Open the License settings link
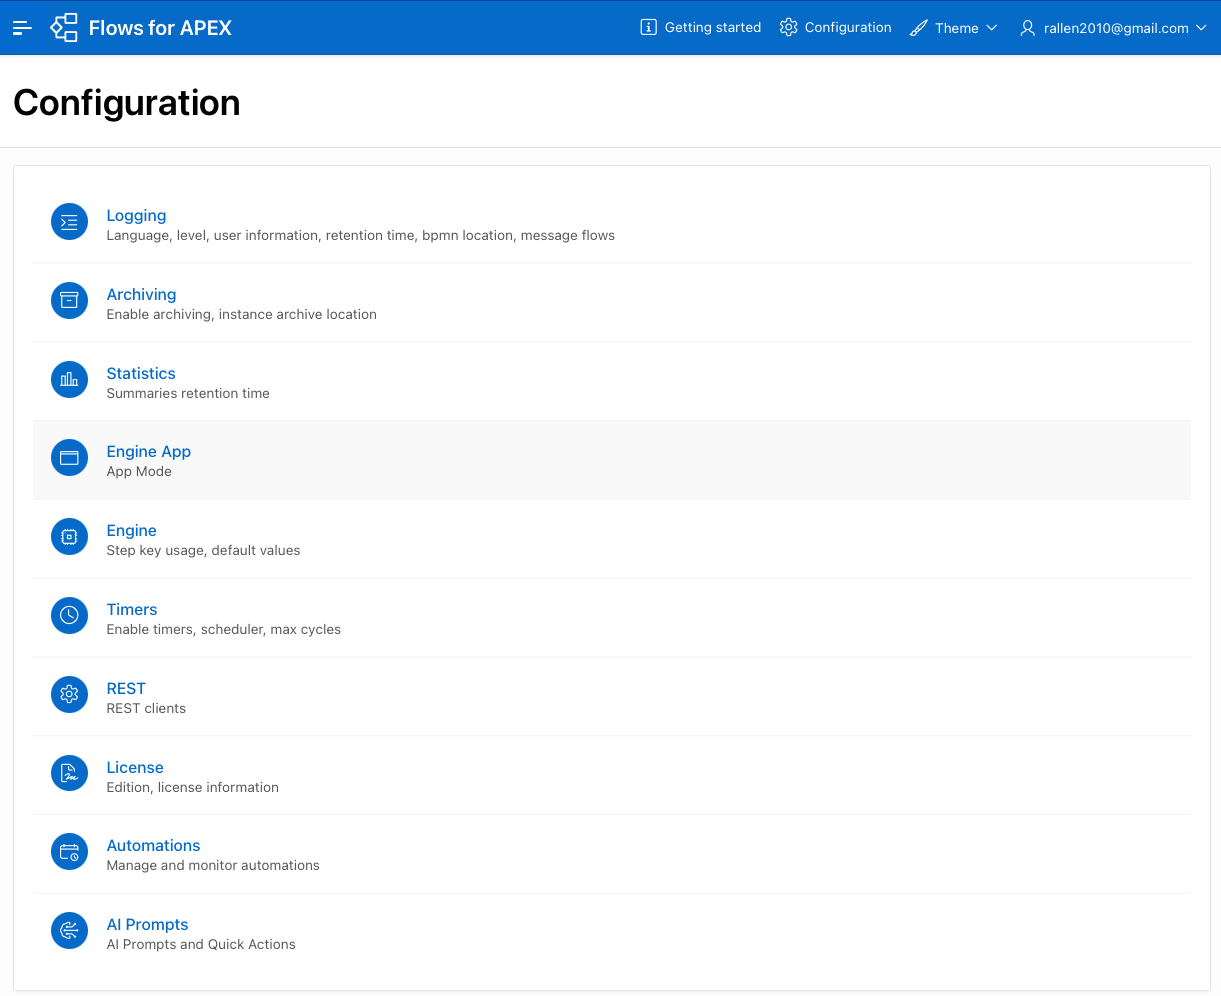Viewport: 1221px width, 996px height. tap(135, 767)
